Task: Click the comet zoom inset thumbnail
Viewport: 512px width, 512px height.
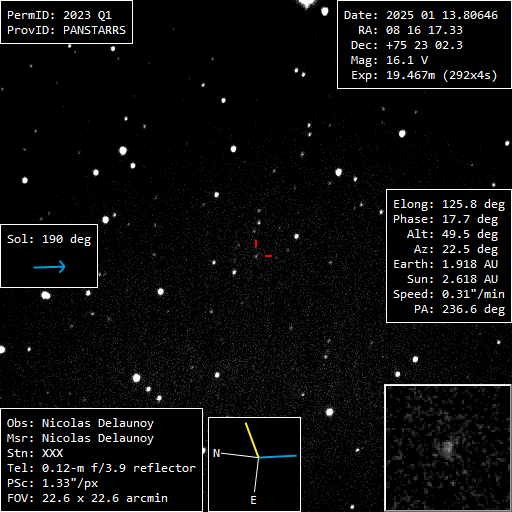Action: point(448,447)
